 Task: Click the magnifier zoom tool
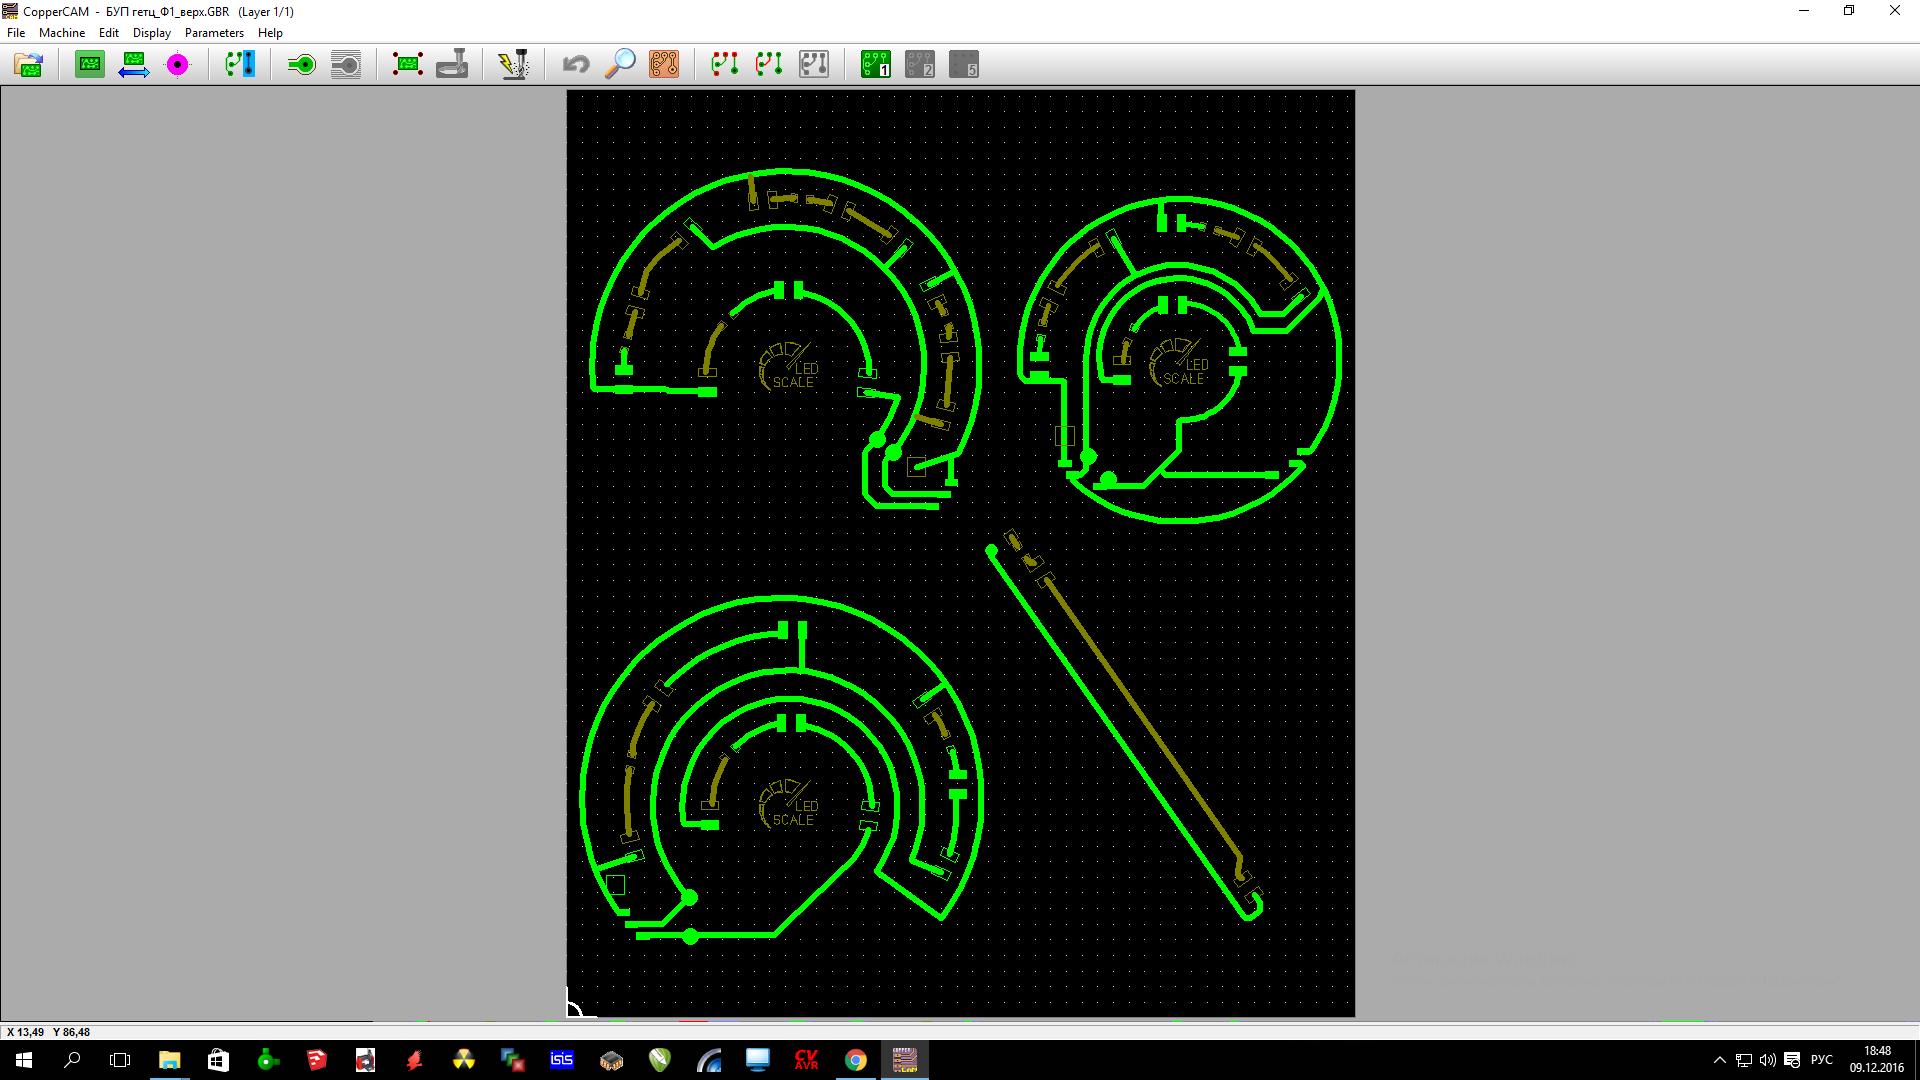click(620, 65)
